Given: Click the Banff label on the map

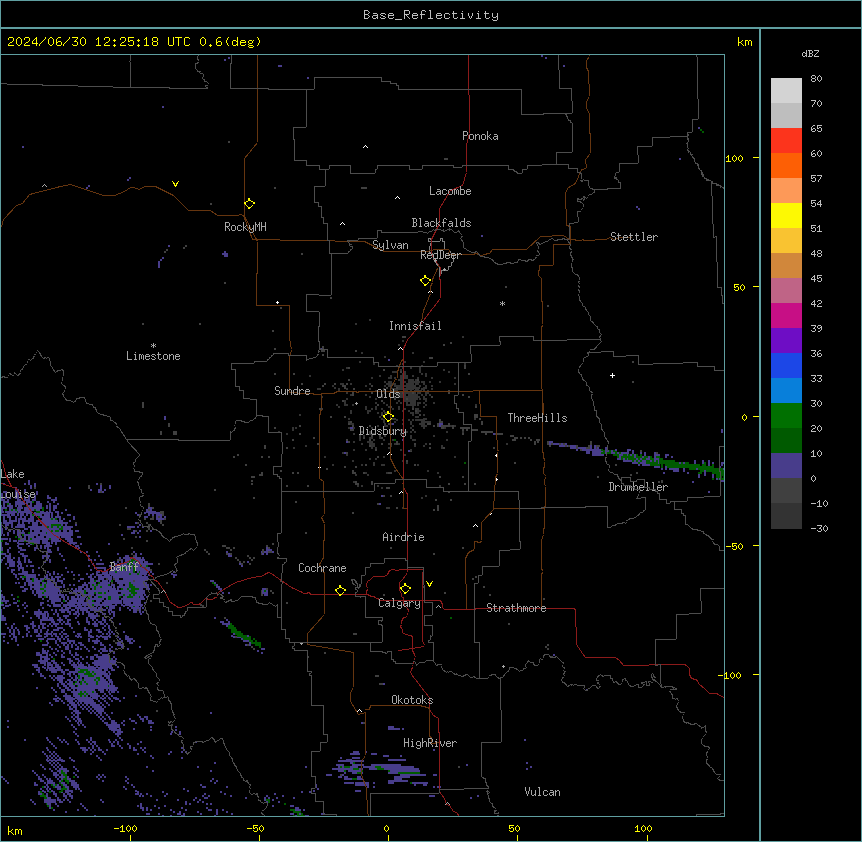Looking at the screenshot, I should [124, 567].
